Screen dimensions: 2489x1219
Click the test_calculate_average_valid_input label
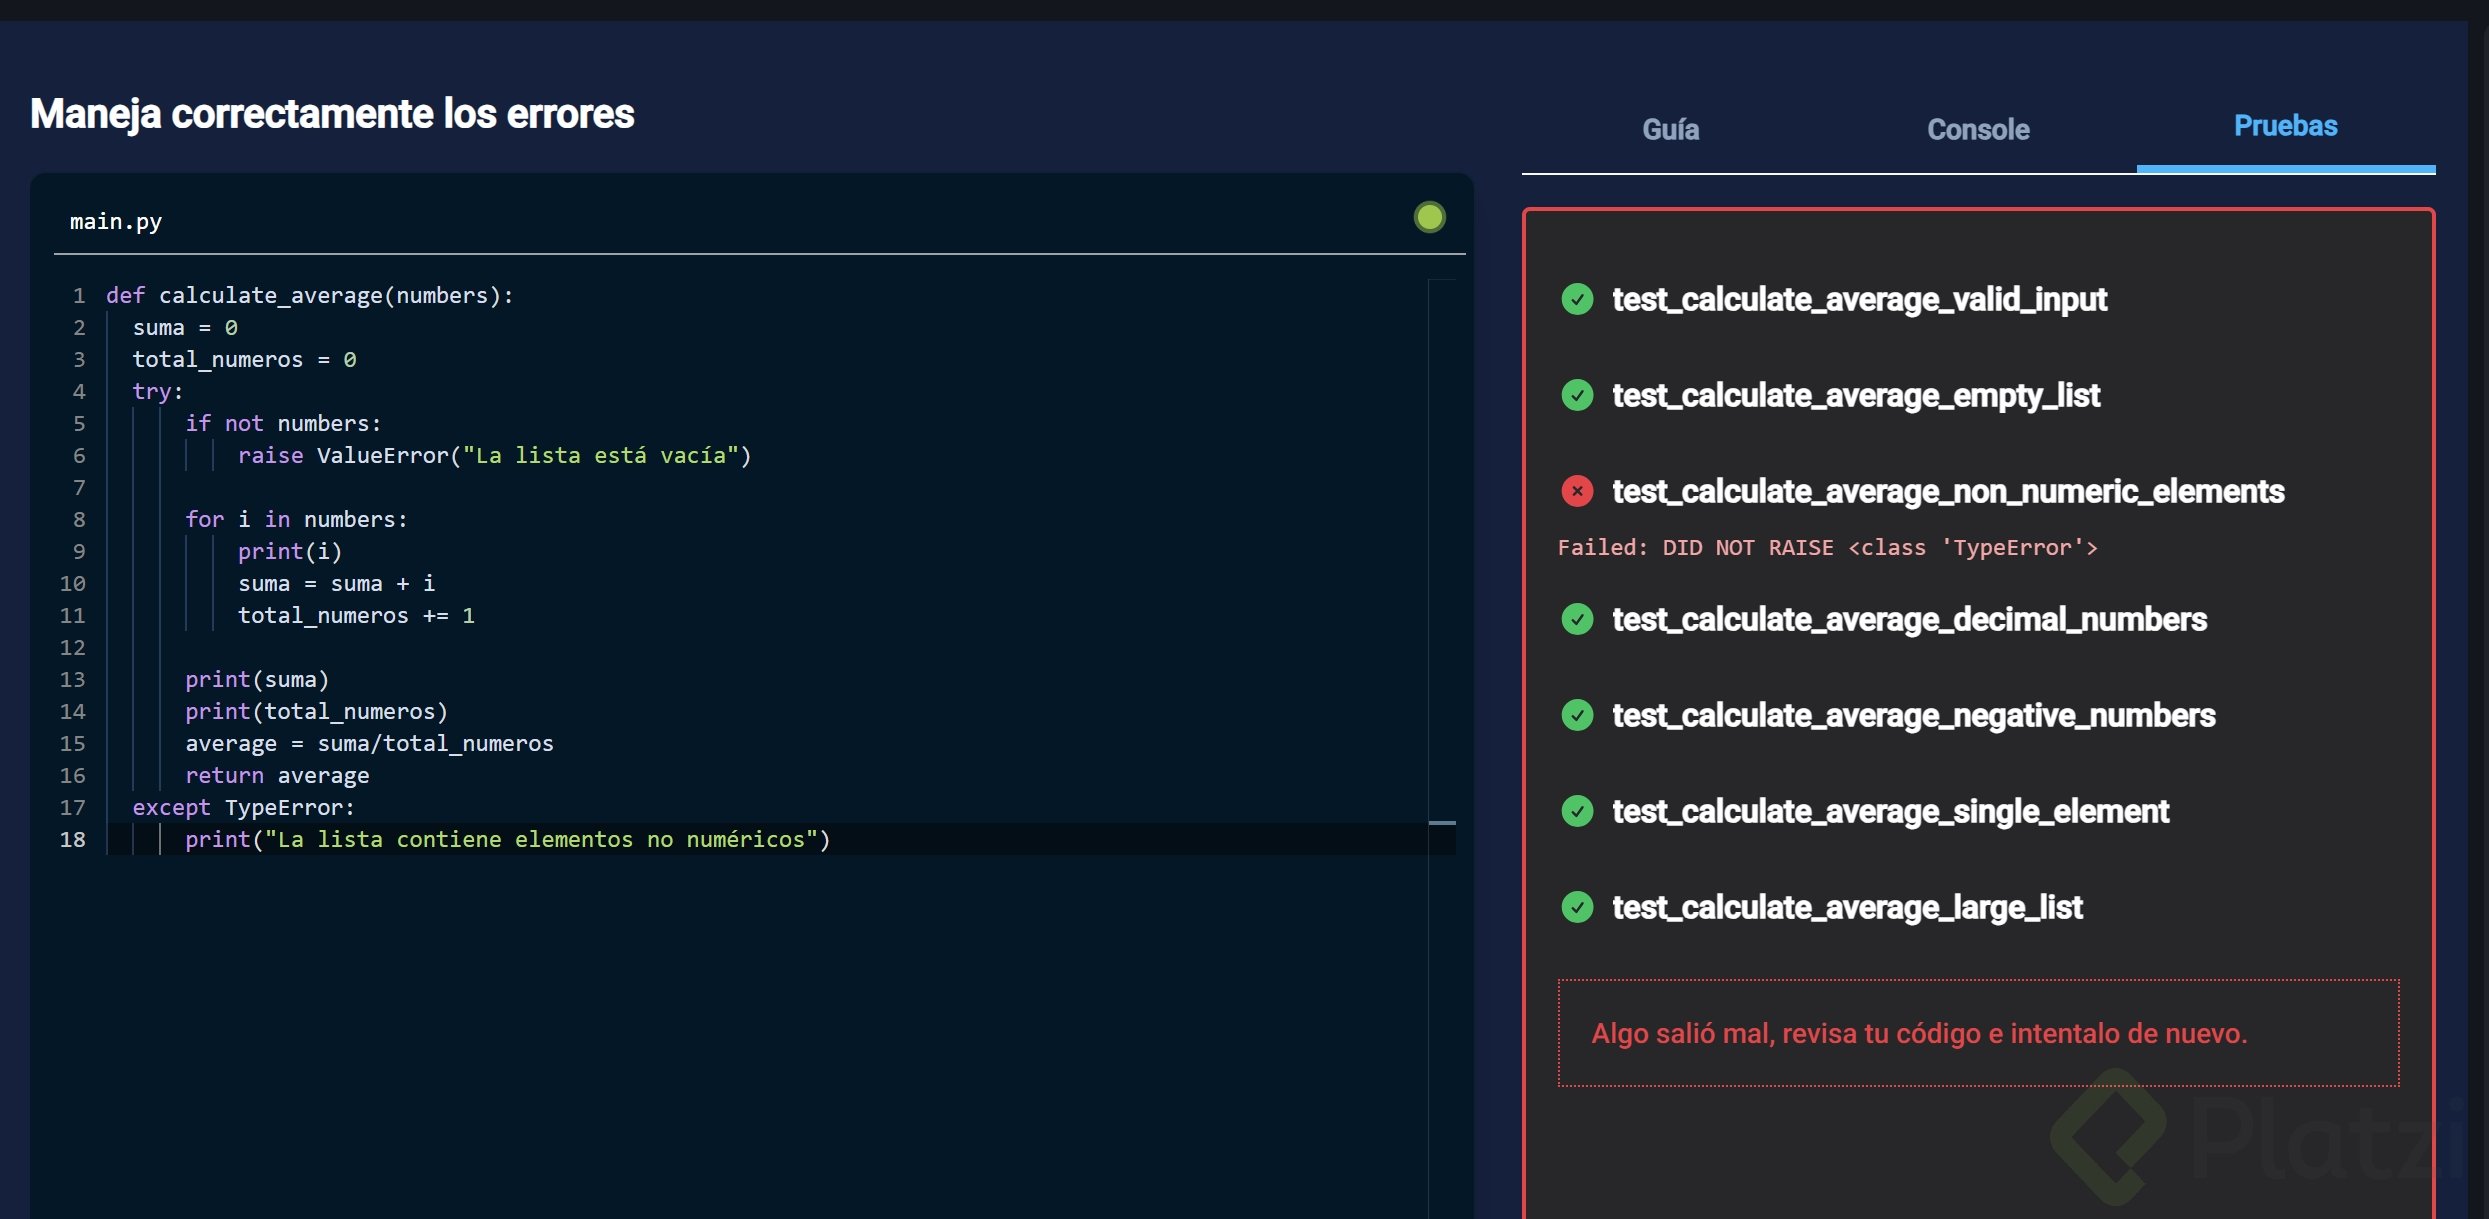(x=1858, y=299)
